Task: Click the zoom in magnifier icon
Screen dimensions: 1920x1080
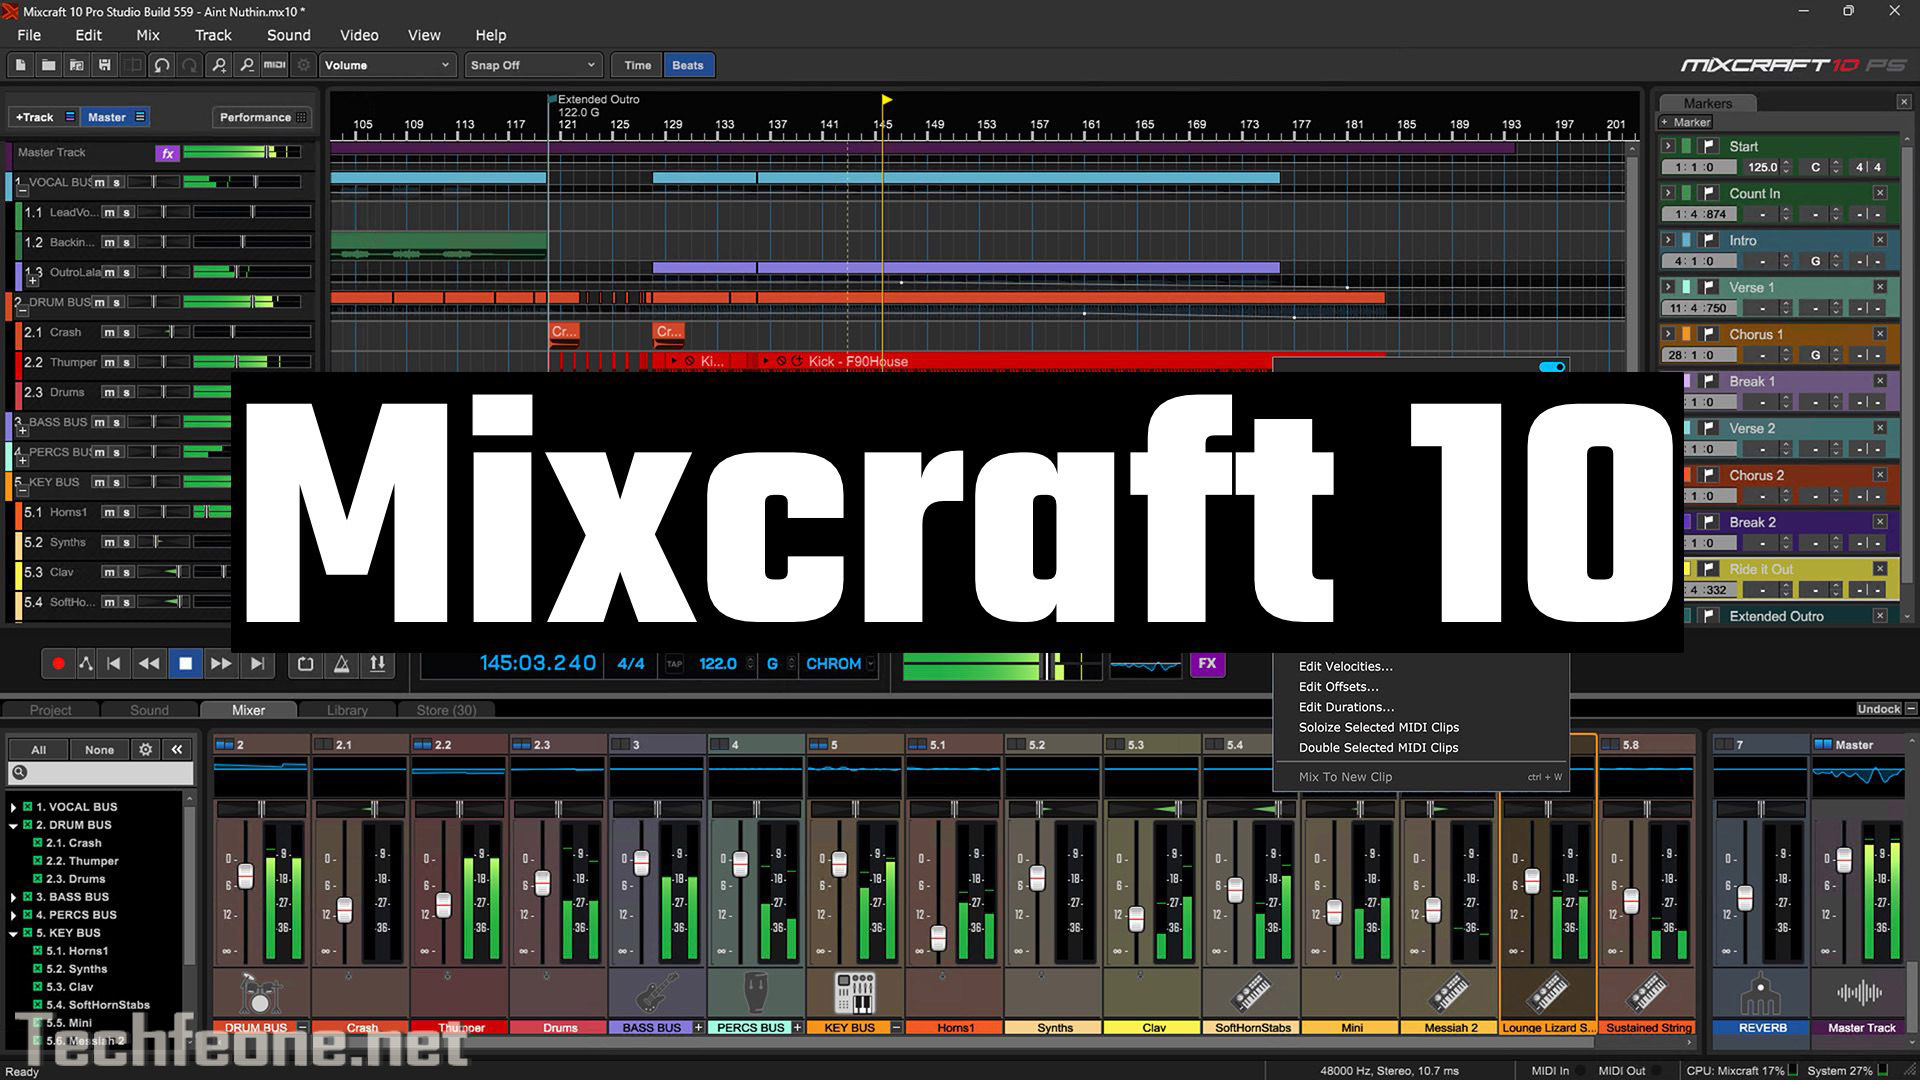Action: point(219,65)
